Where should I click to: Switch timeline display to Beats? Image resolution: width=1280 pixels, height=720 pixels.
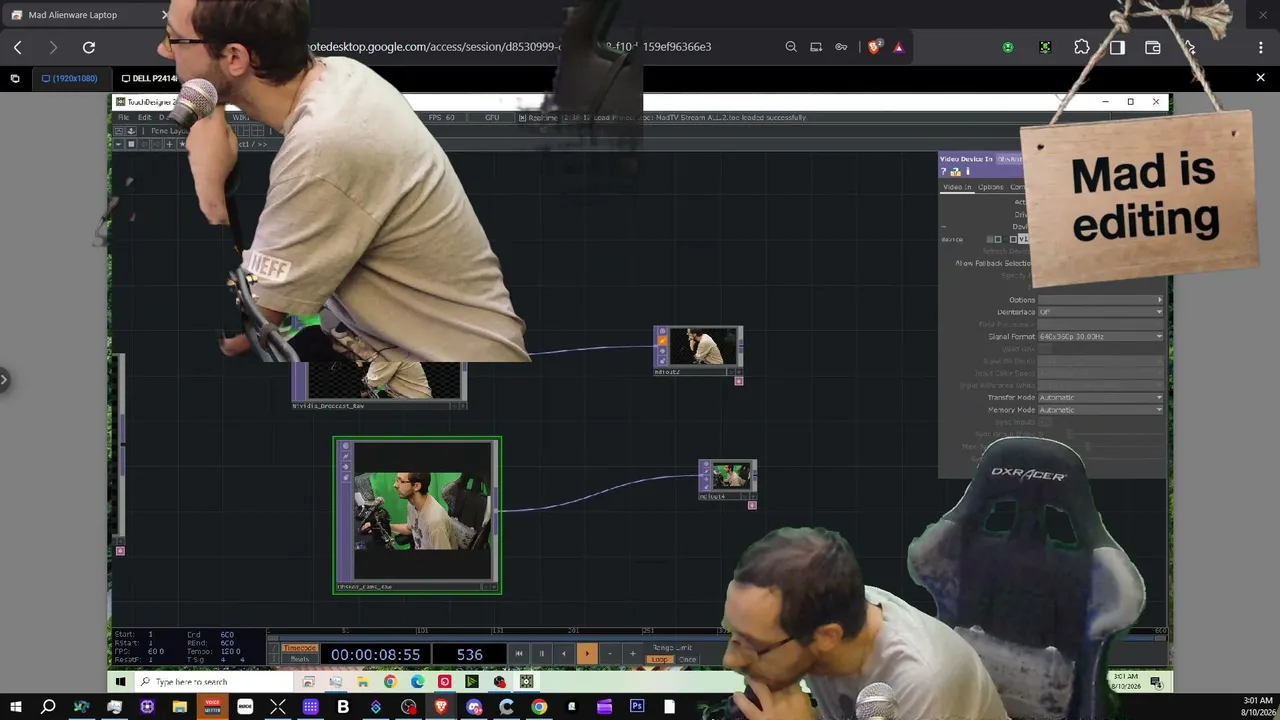pos(299,659)
